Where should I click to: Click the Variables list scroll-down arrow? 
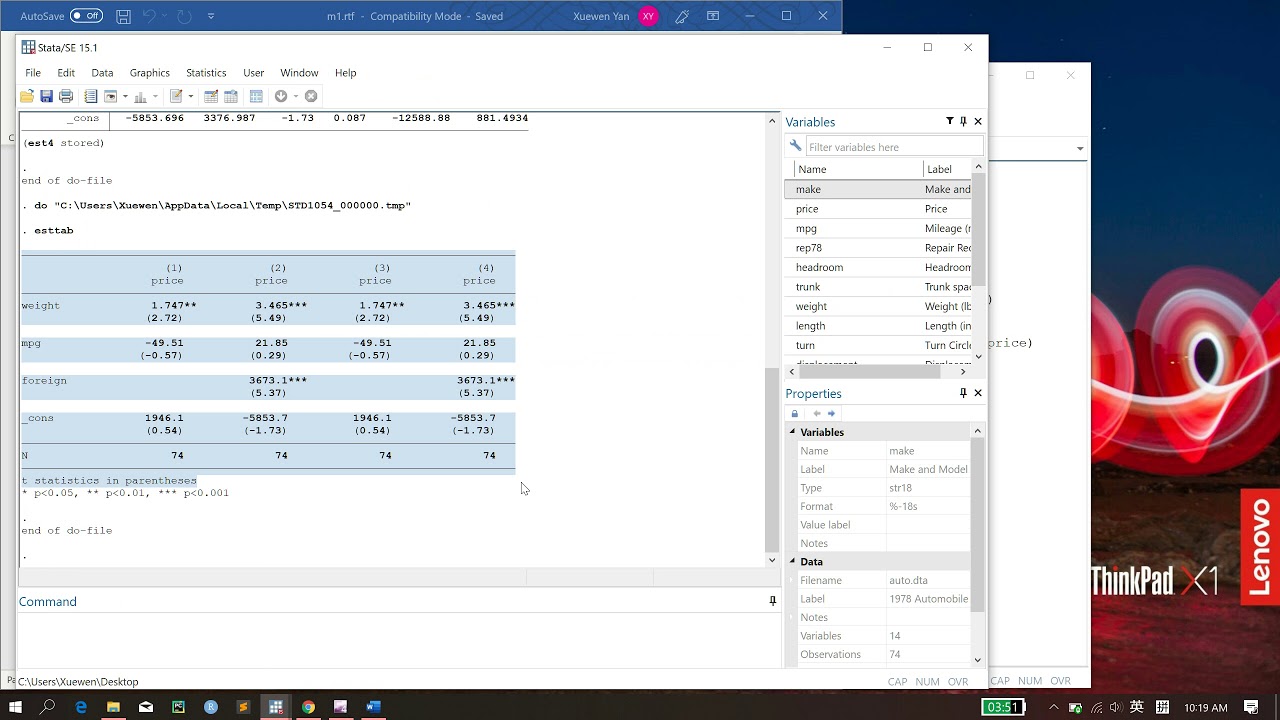[x=978, y=356]
